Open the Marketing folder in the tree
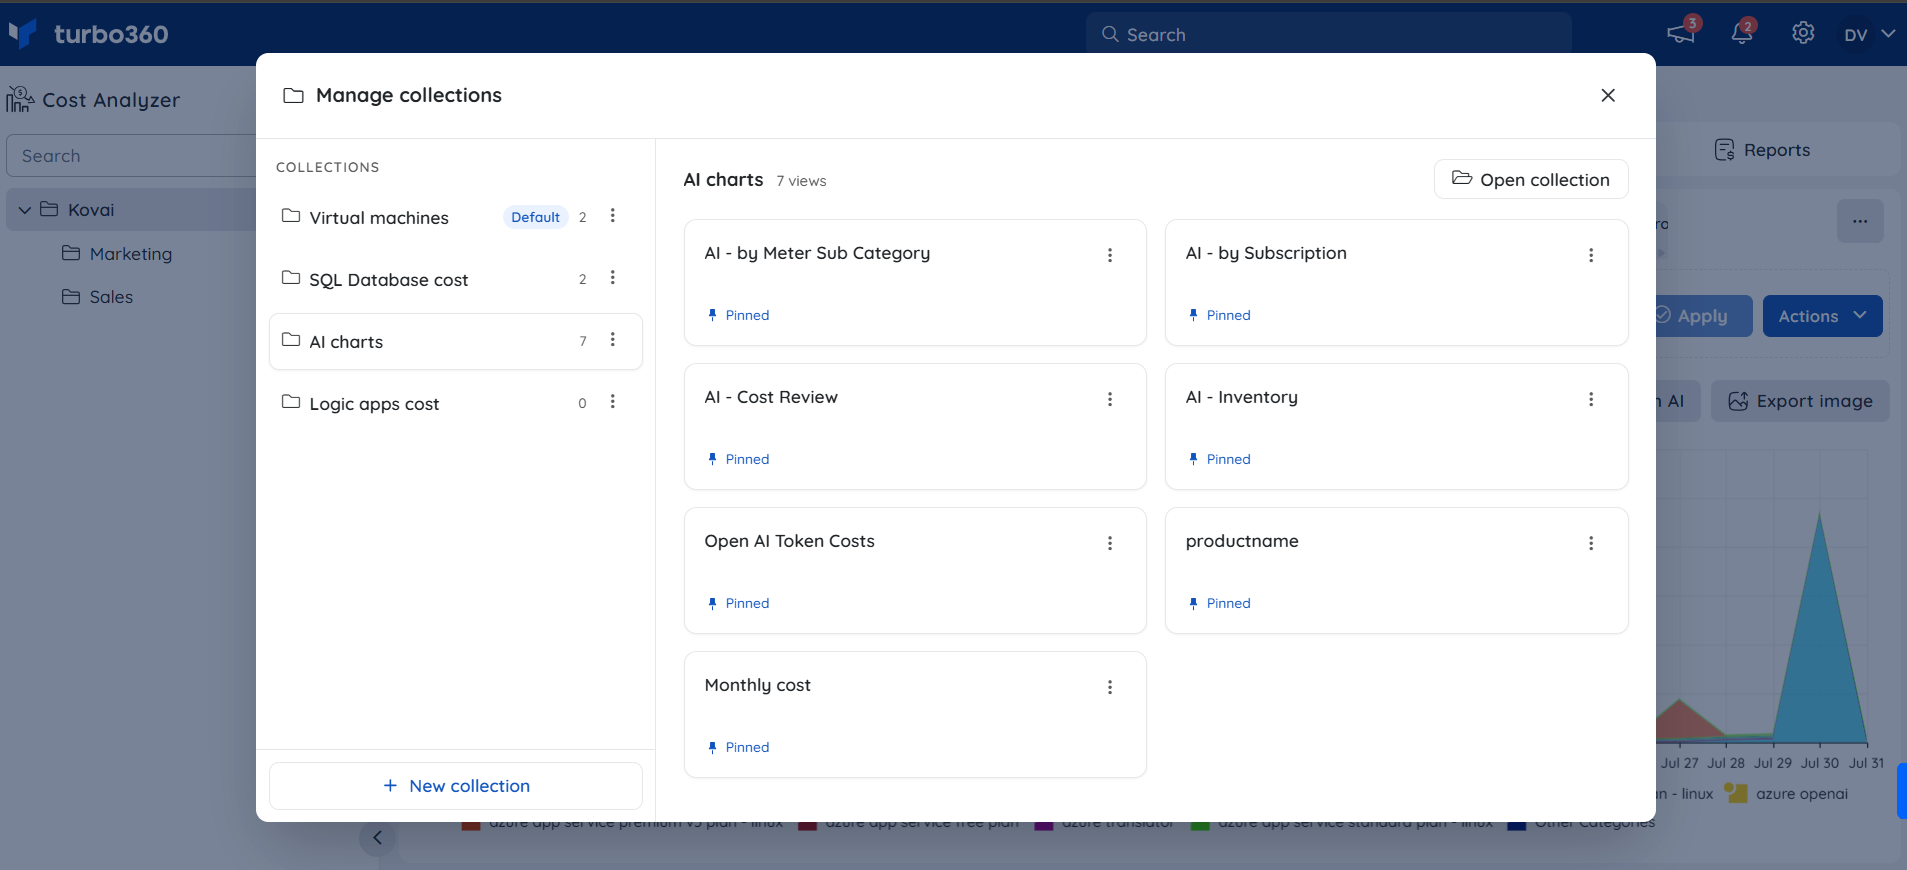The height and width of the screenshot is (870, 1907). tap(117, 254)
